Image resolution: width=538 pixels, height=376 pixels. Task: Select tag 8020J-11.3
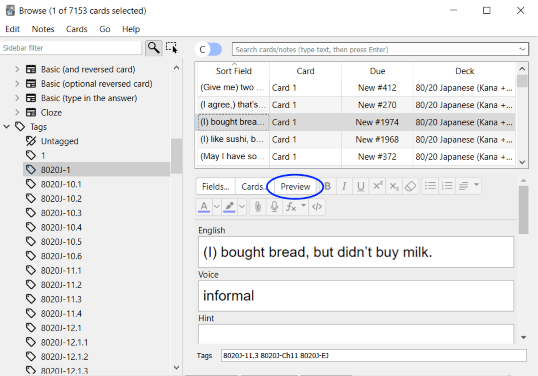[x=96, y=299]
